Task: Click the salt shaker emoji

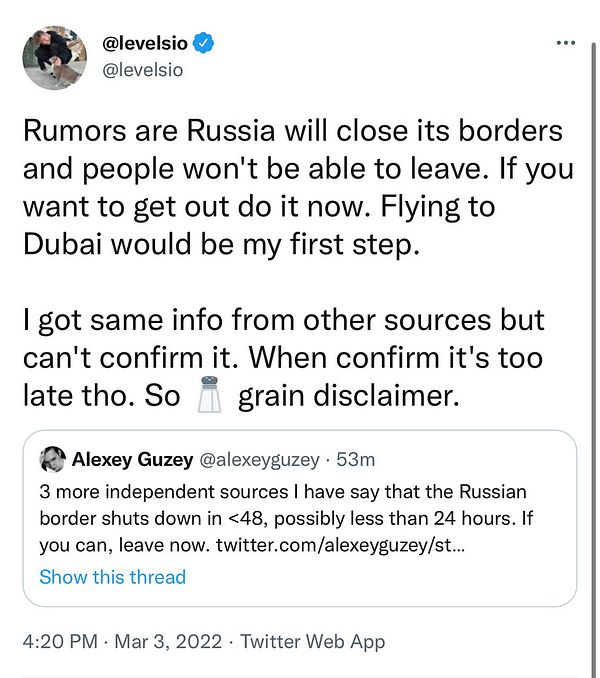Action: tap(209, 396)
